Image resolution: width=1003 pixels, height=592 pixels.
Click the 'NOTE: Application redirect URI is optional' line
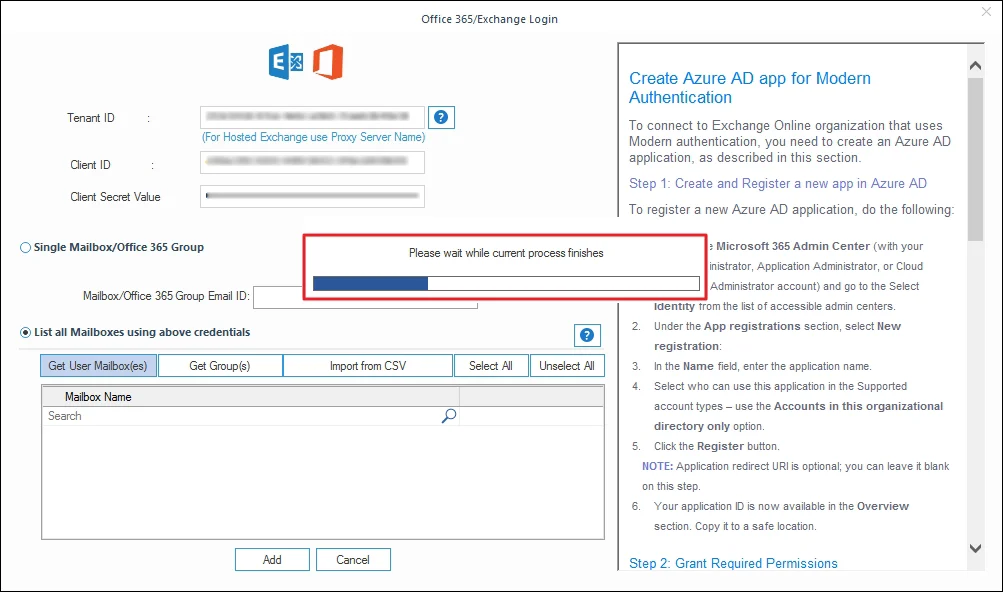click(x=796, y=466)
